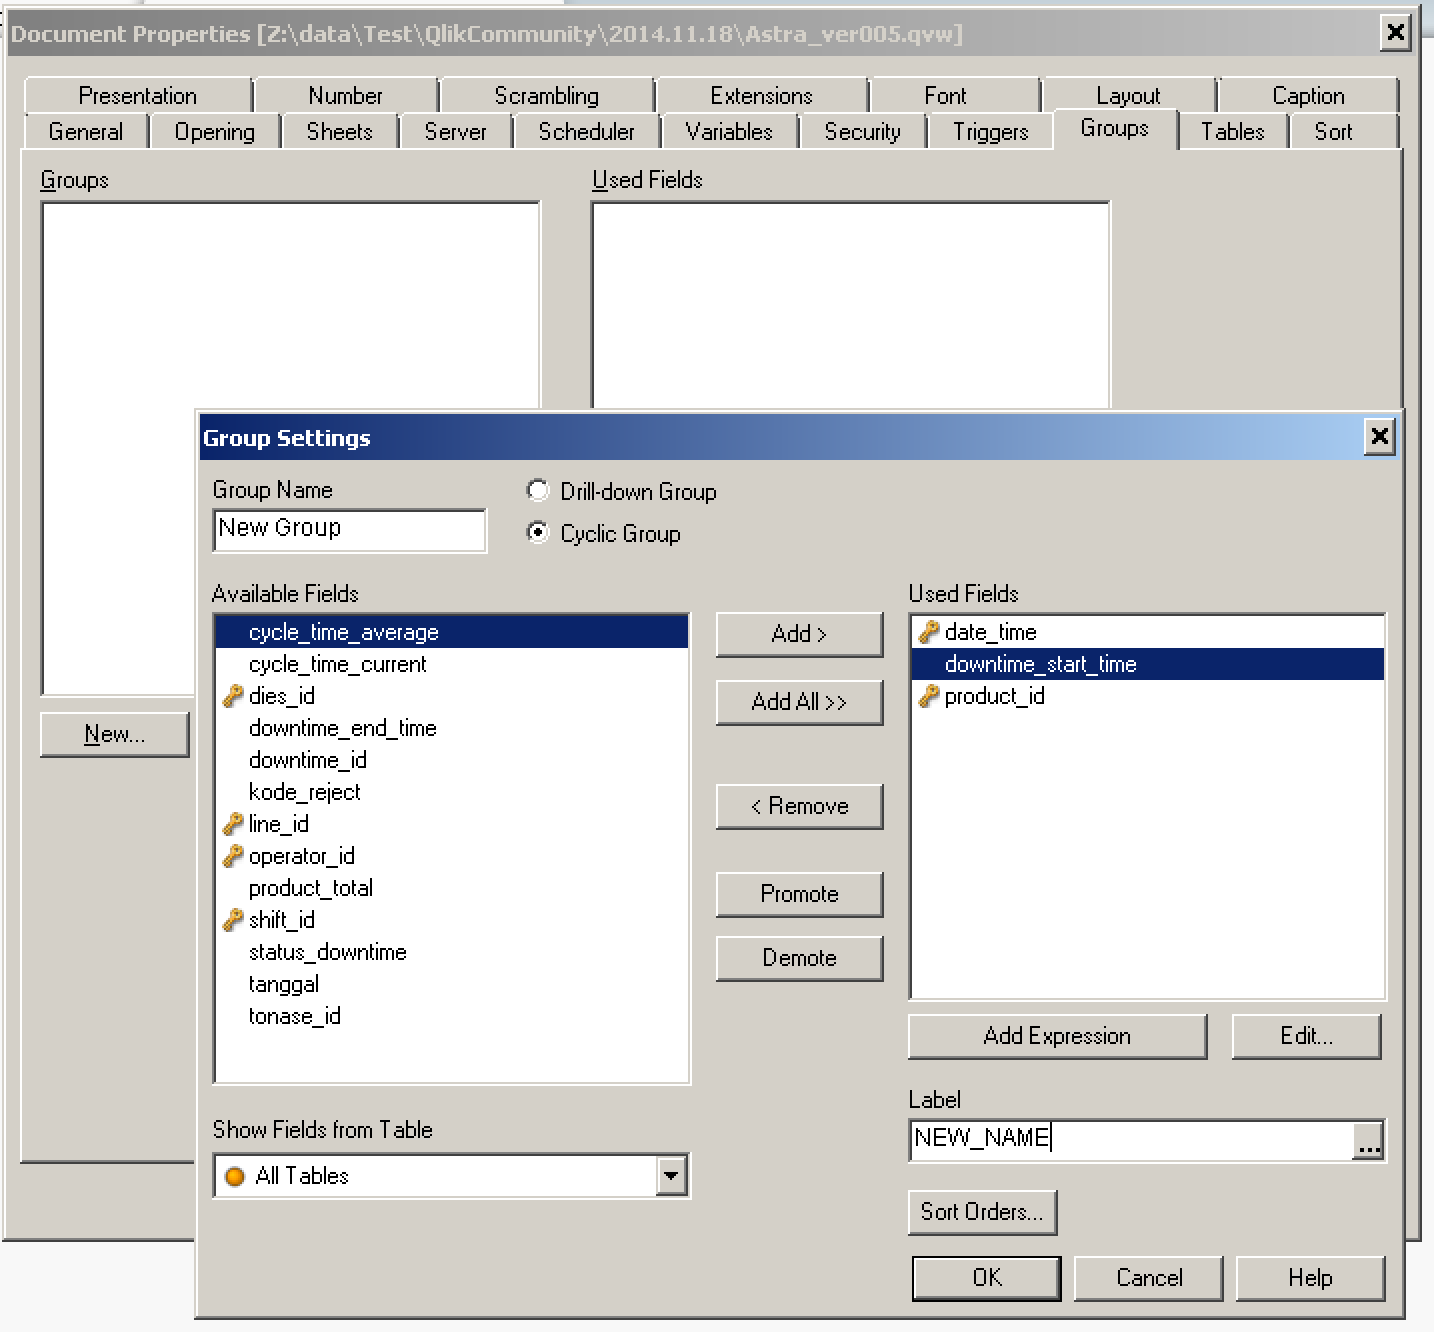Click the key icon next to product_id
Image resolution: width=1434 pixels, height=1332 pixels.
point(928,696)
